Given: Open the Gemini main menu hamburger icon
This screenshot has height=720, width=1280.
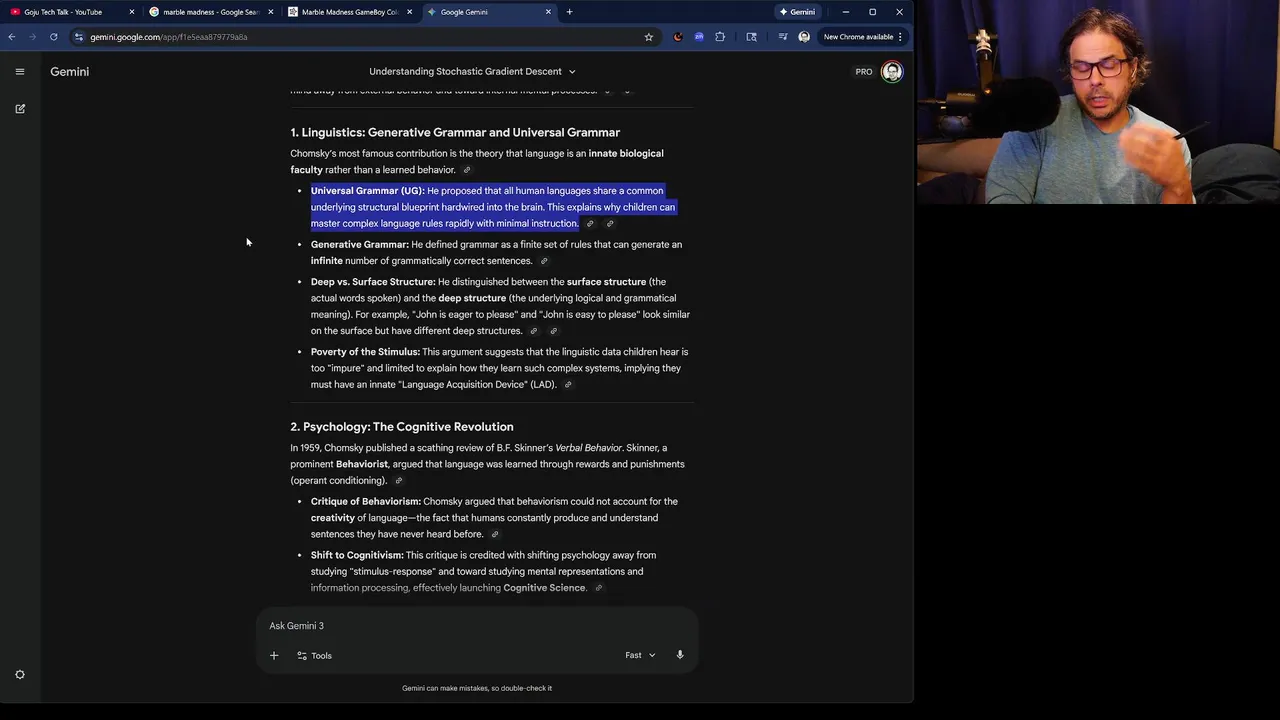Looking at the screenshot, I should (x=20, y=71).
